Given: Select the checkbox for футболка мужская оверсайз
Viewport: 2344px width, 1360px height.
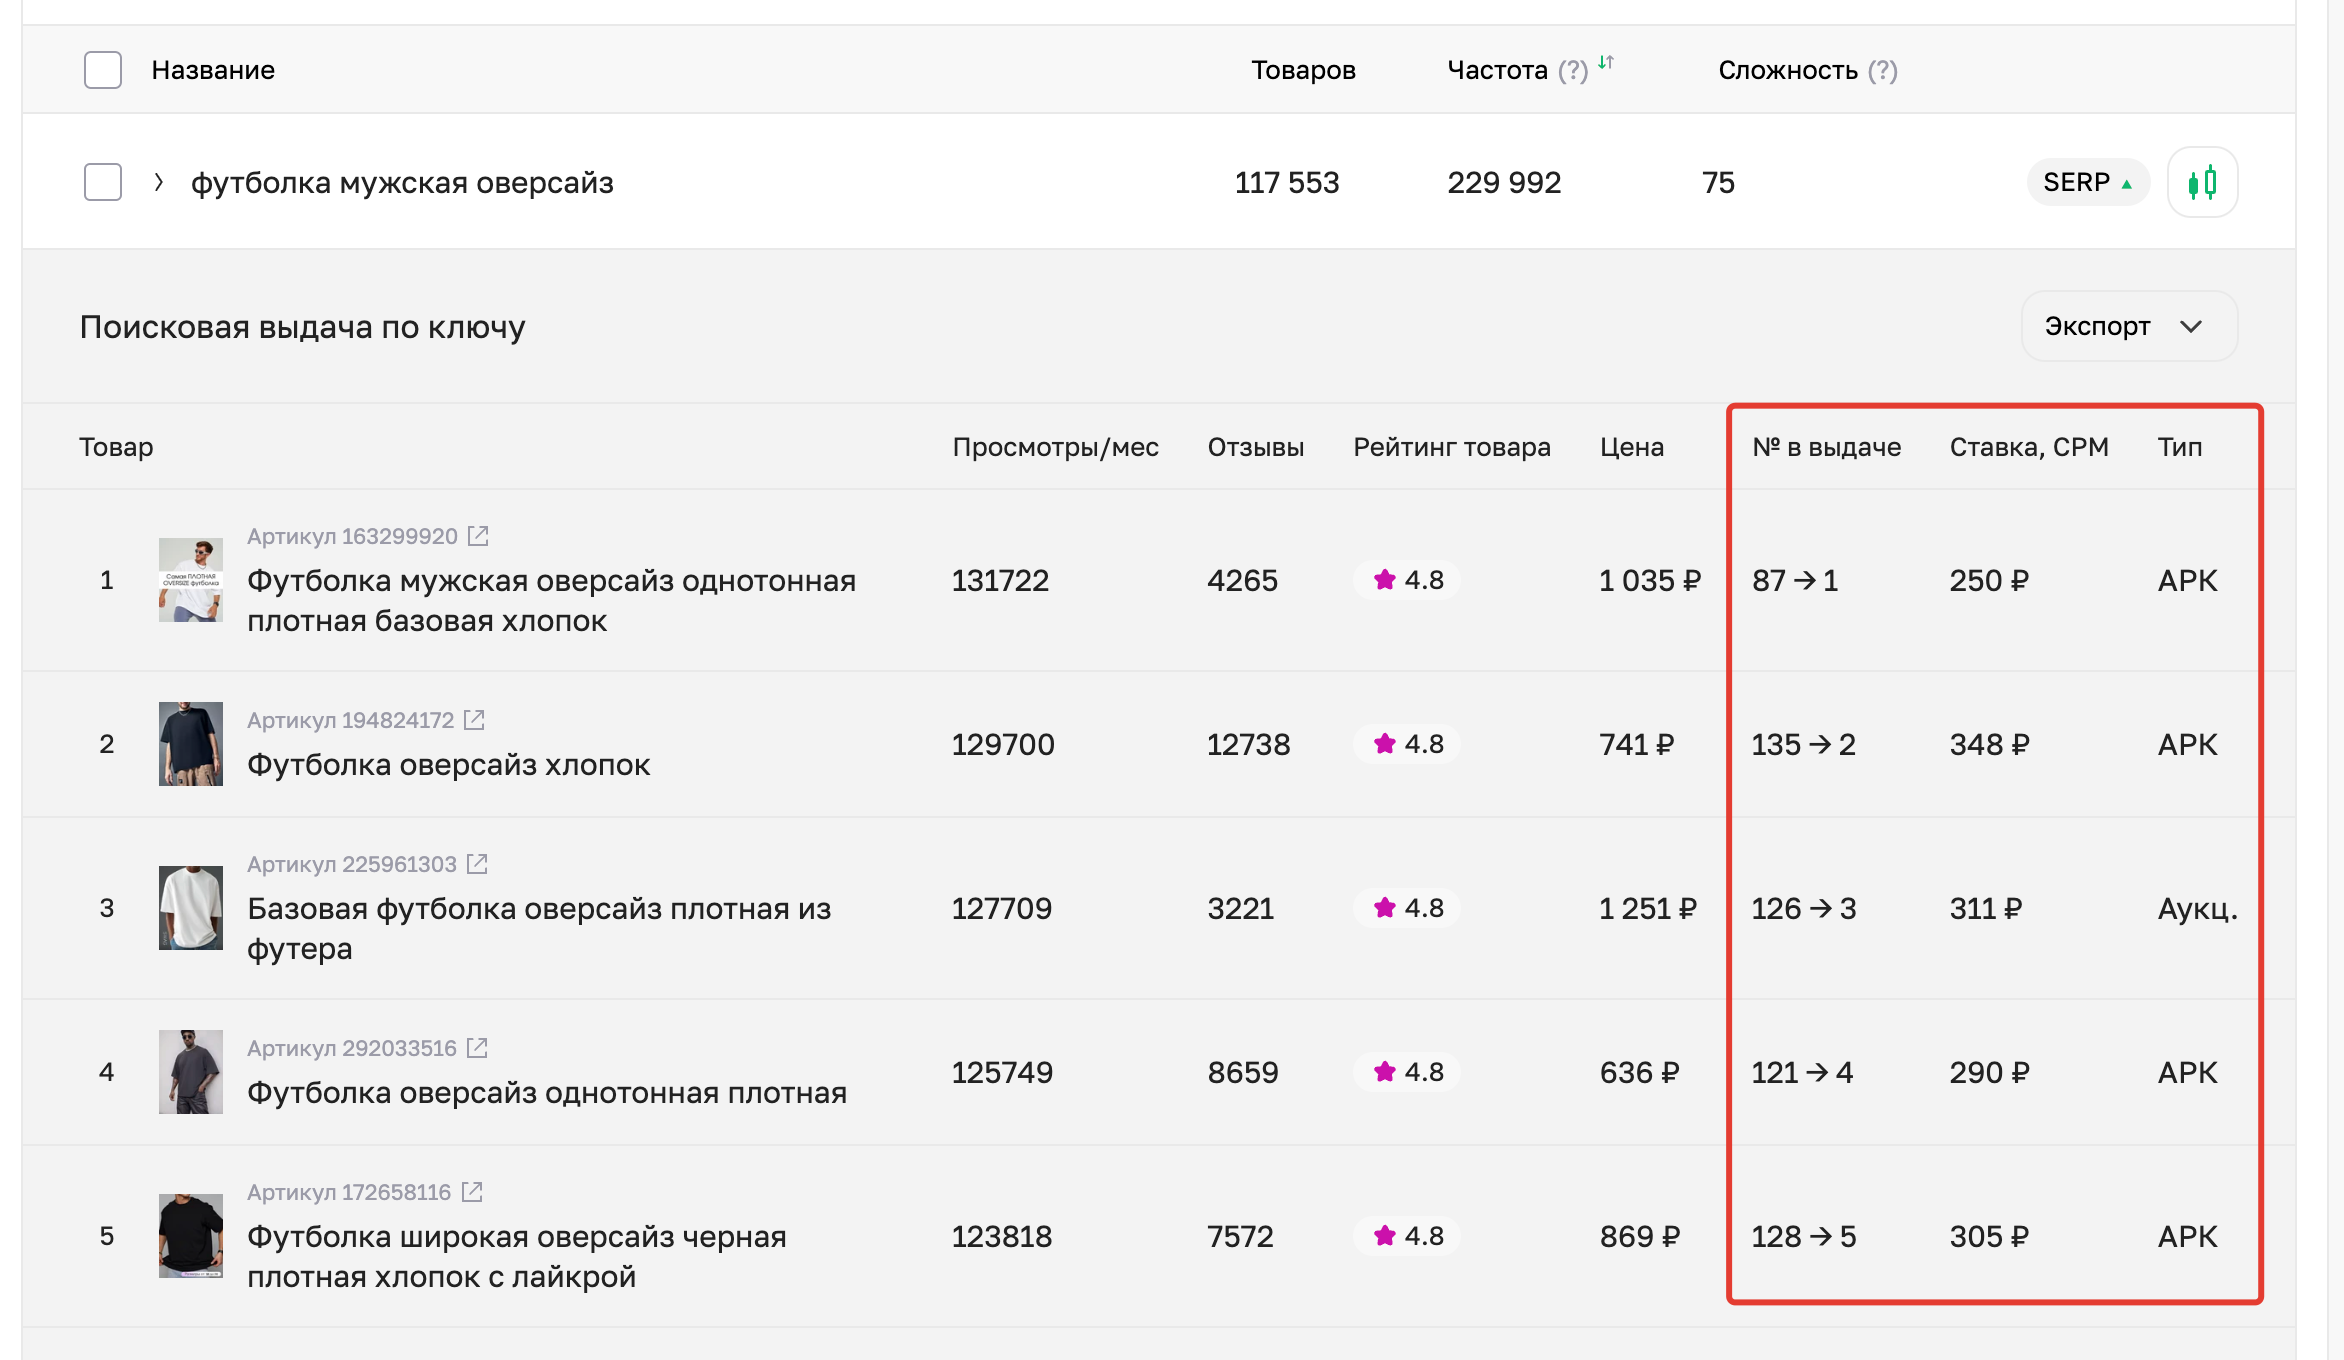Looking at the screenshot, I should click(x=103, y=182).
